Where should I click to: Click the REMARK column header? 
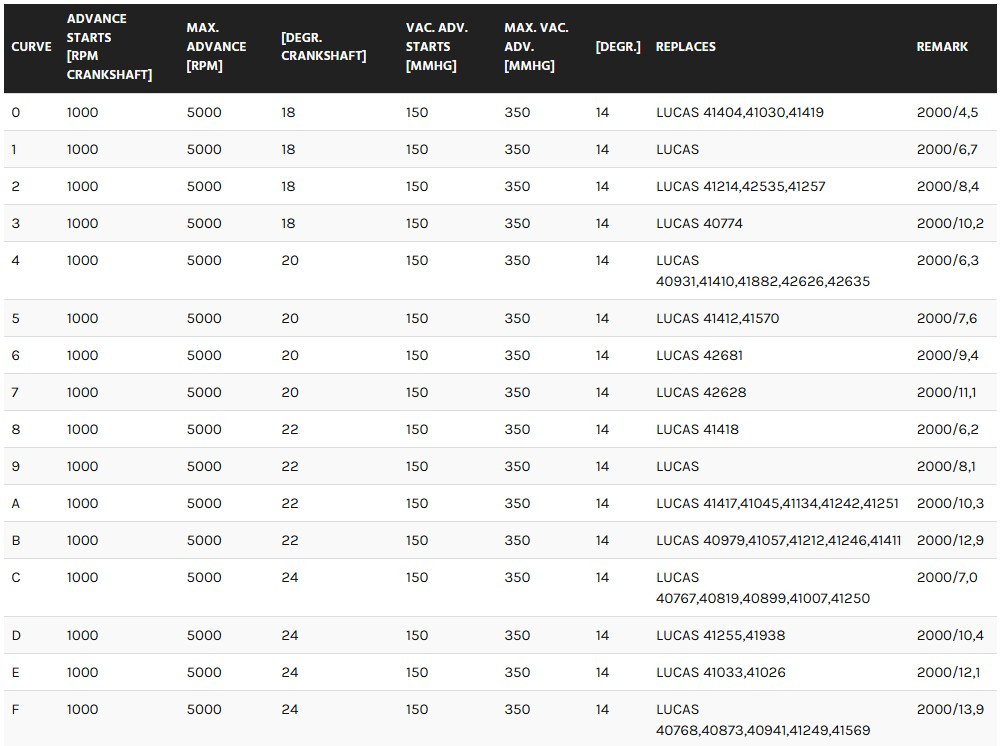[x=942, y=47]
